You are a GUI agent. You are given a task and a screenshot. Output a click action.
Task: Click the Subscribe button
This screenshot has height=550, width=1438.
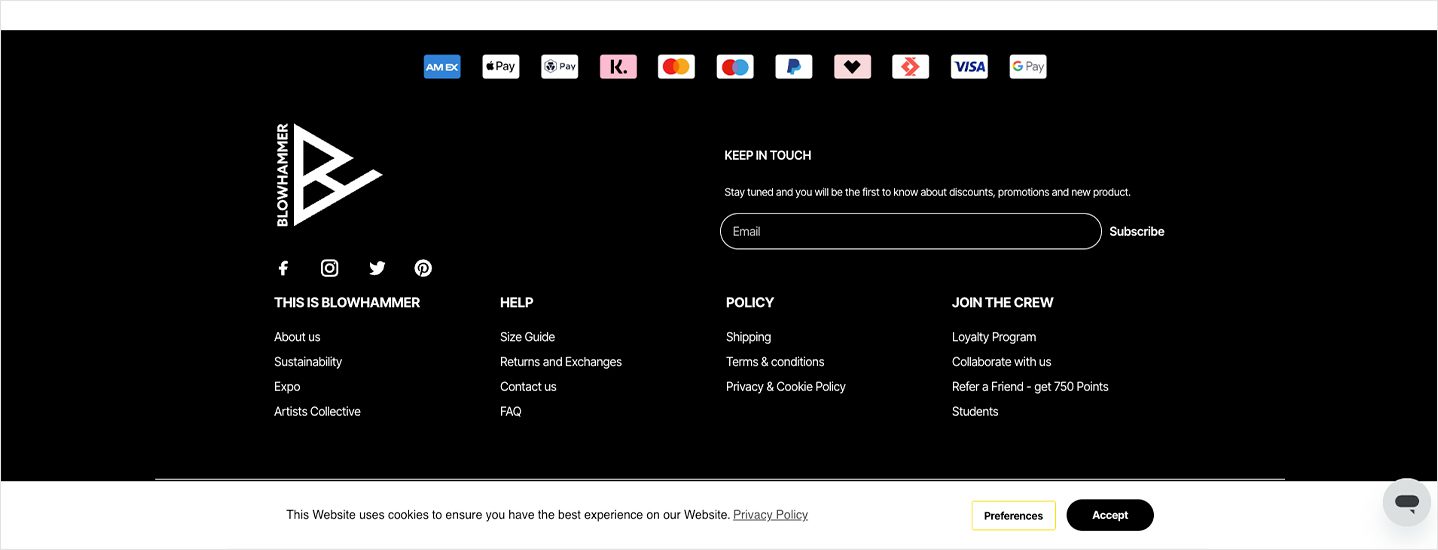pos(1137,231)
